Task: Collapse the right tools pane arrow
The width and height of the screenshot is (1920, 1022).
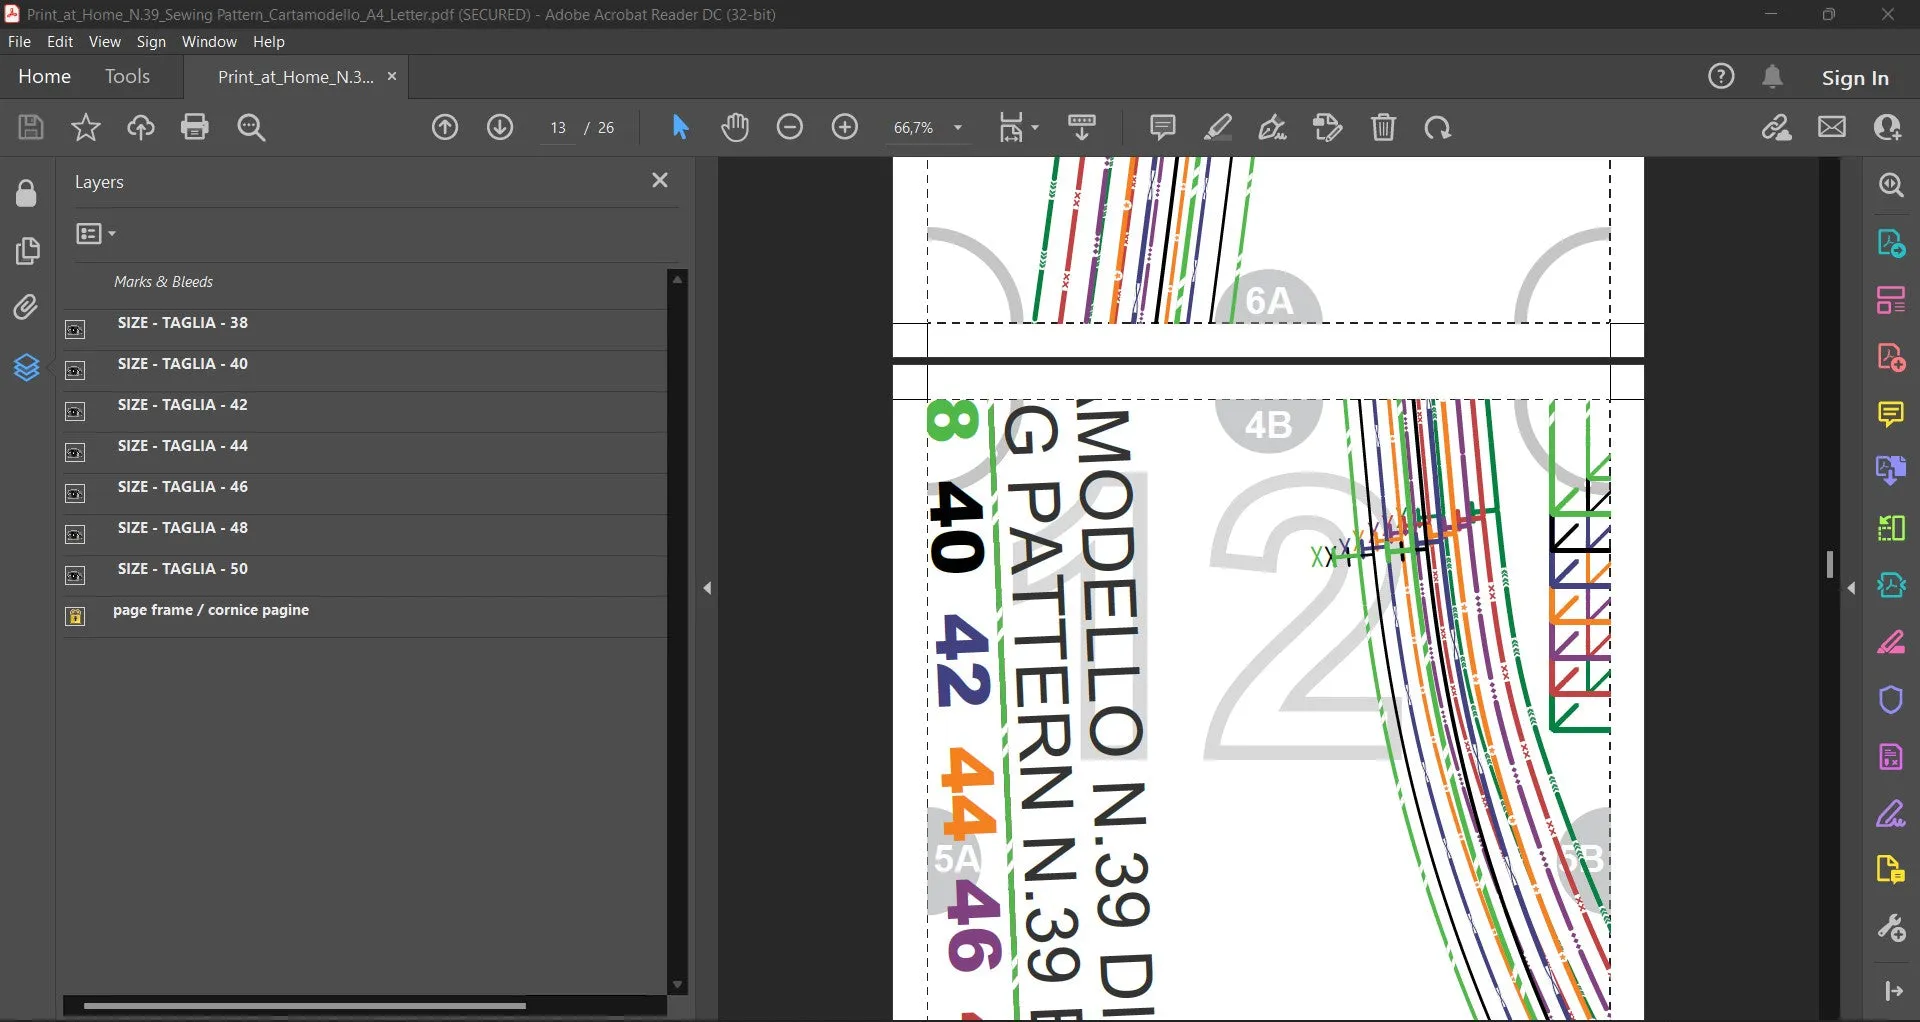Action: tap(1851, 588)
